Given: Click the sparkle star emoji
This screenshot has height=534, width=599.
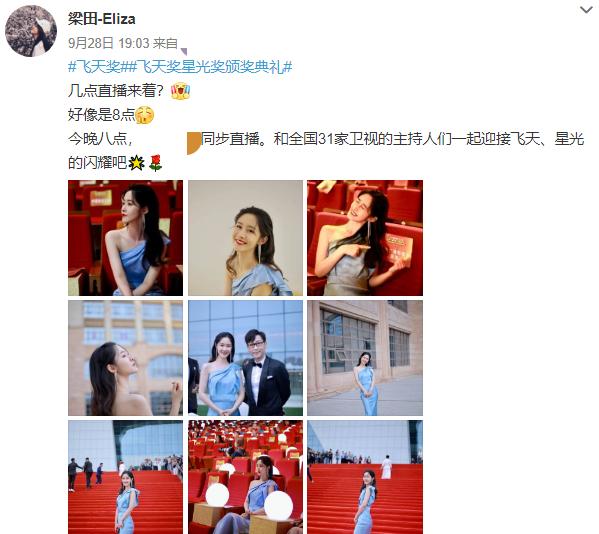Looking at the screenshot, I should click(x=136, y=163).
